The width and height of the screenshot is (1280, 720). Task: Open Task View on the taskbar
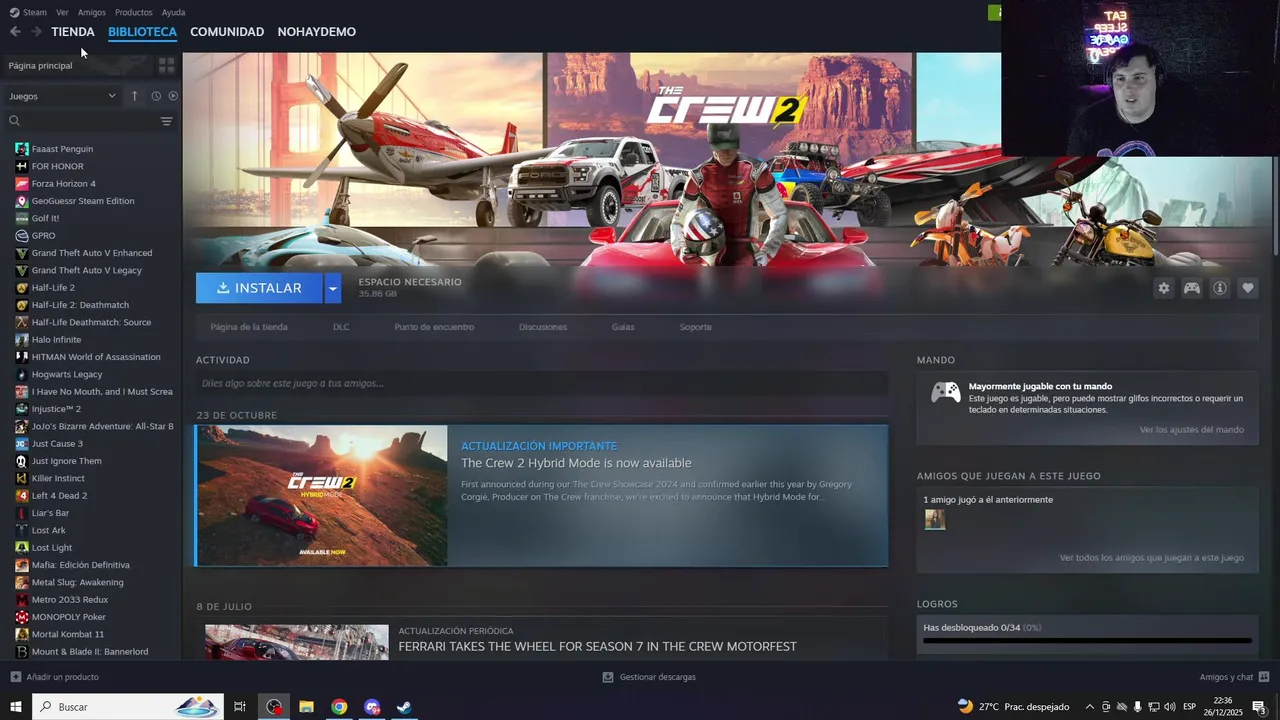240,707
